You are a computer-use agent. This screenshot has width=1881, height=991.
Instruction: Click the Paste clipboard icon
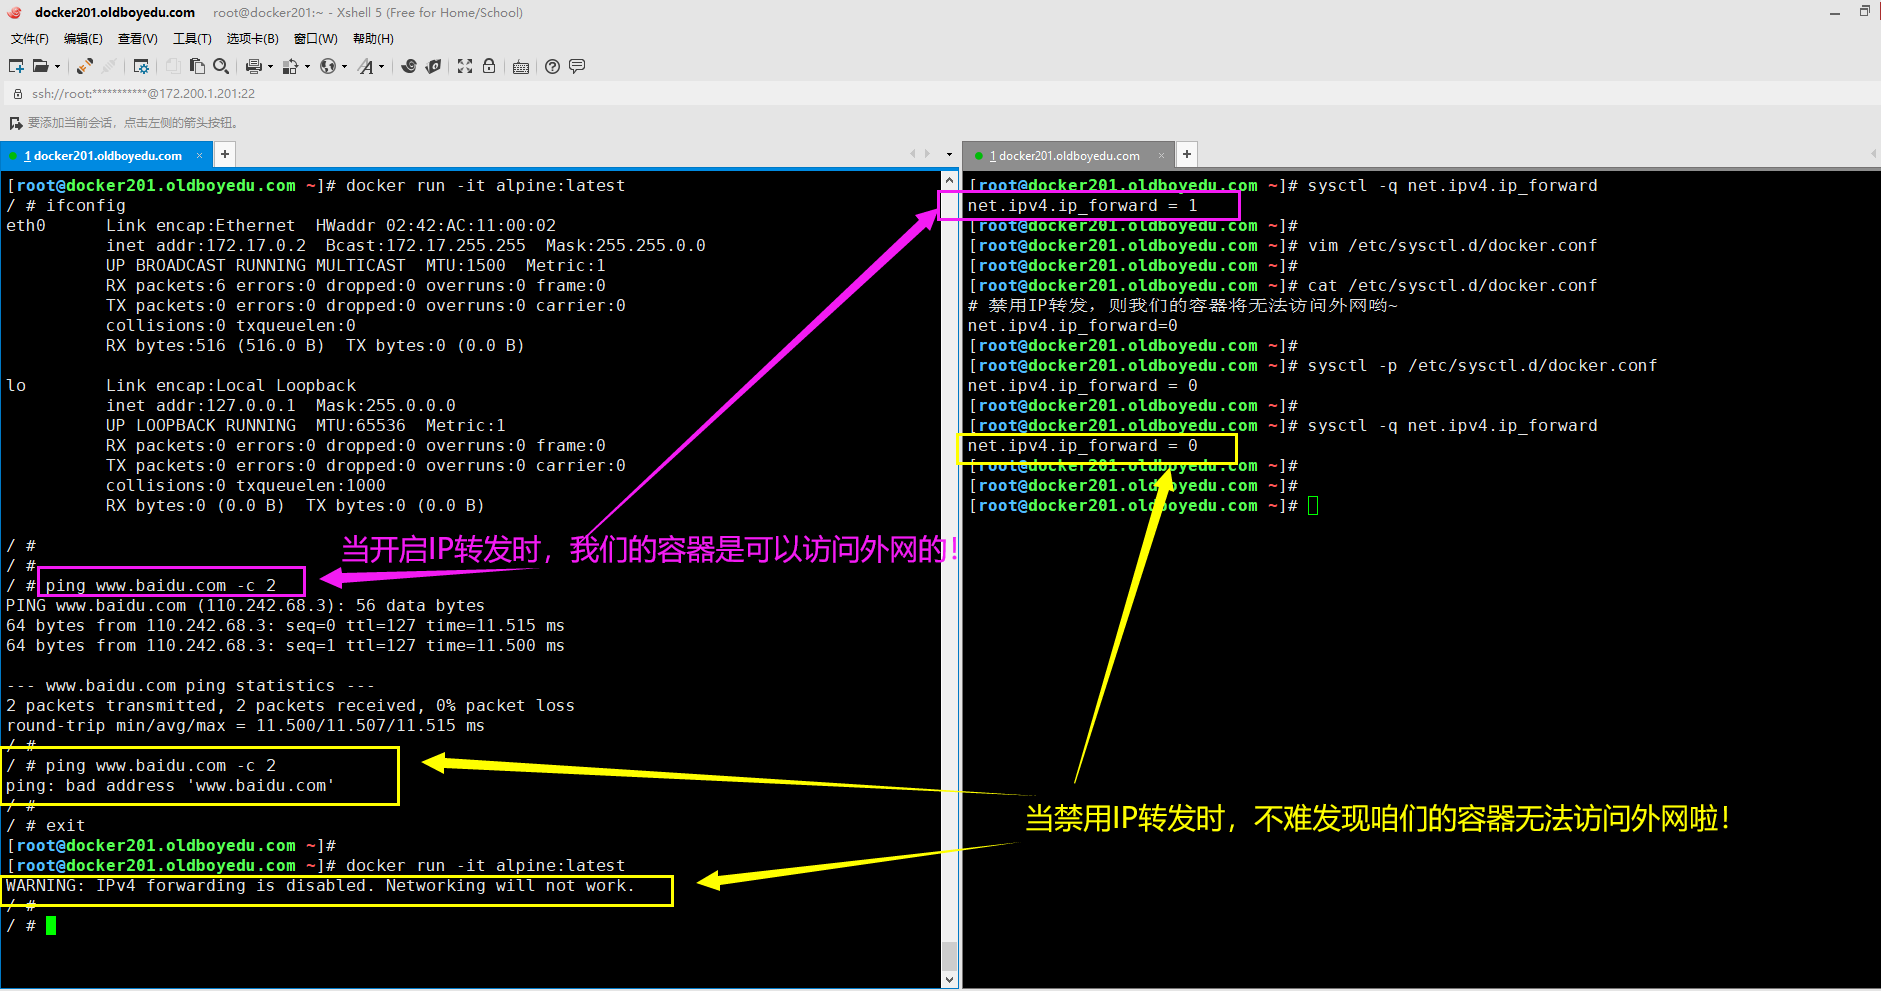pyautogui.click(x=197, y=66)
